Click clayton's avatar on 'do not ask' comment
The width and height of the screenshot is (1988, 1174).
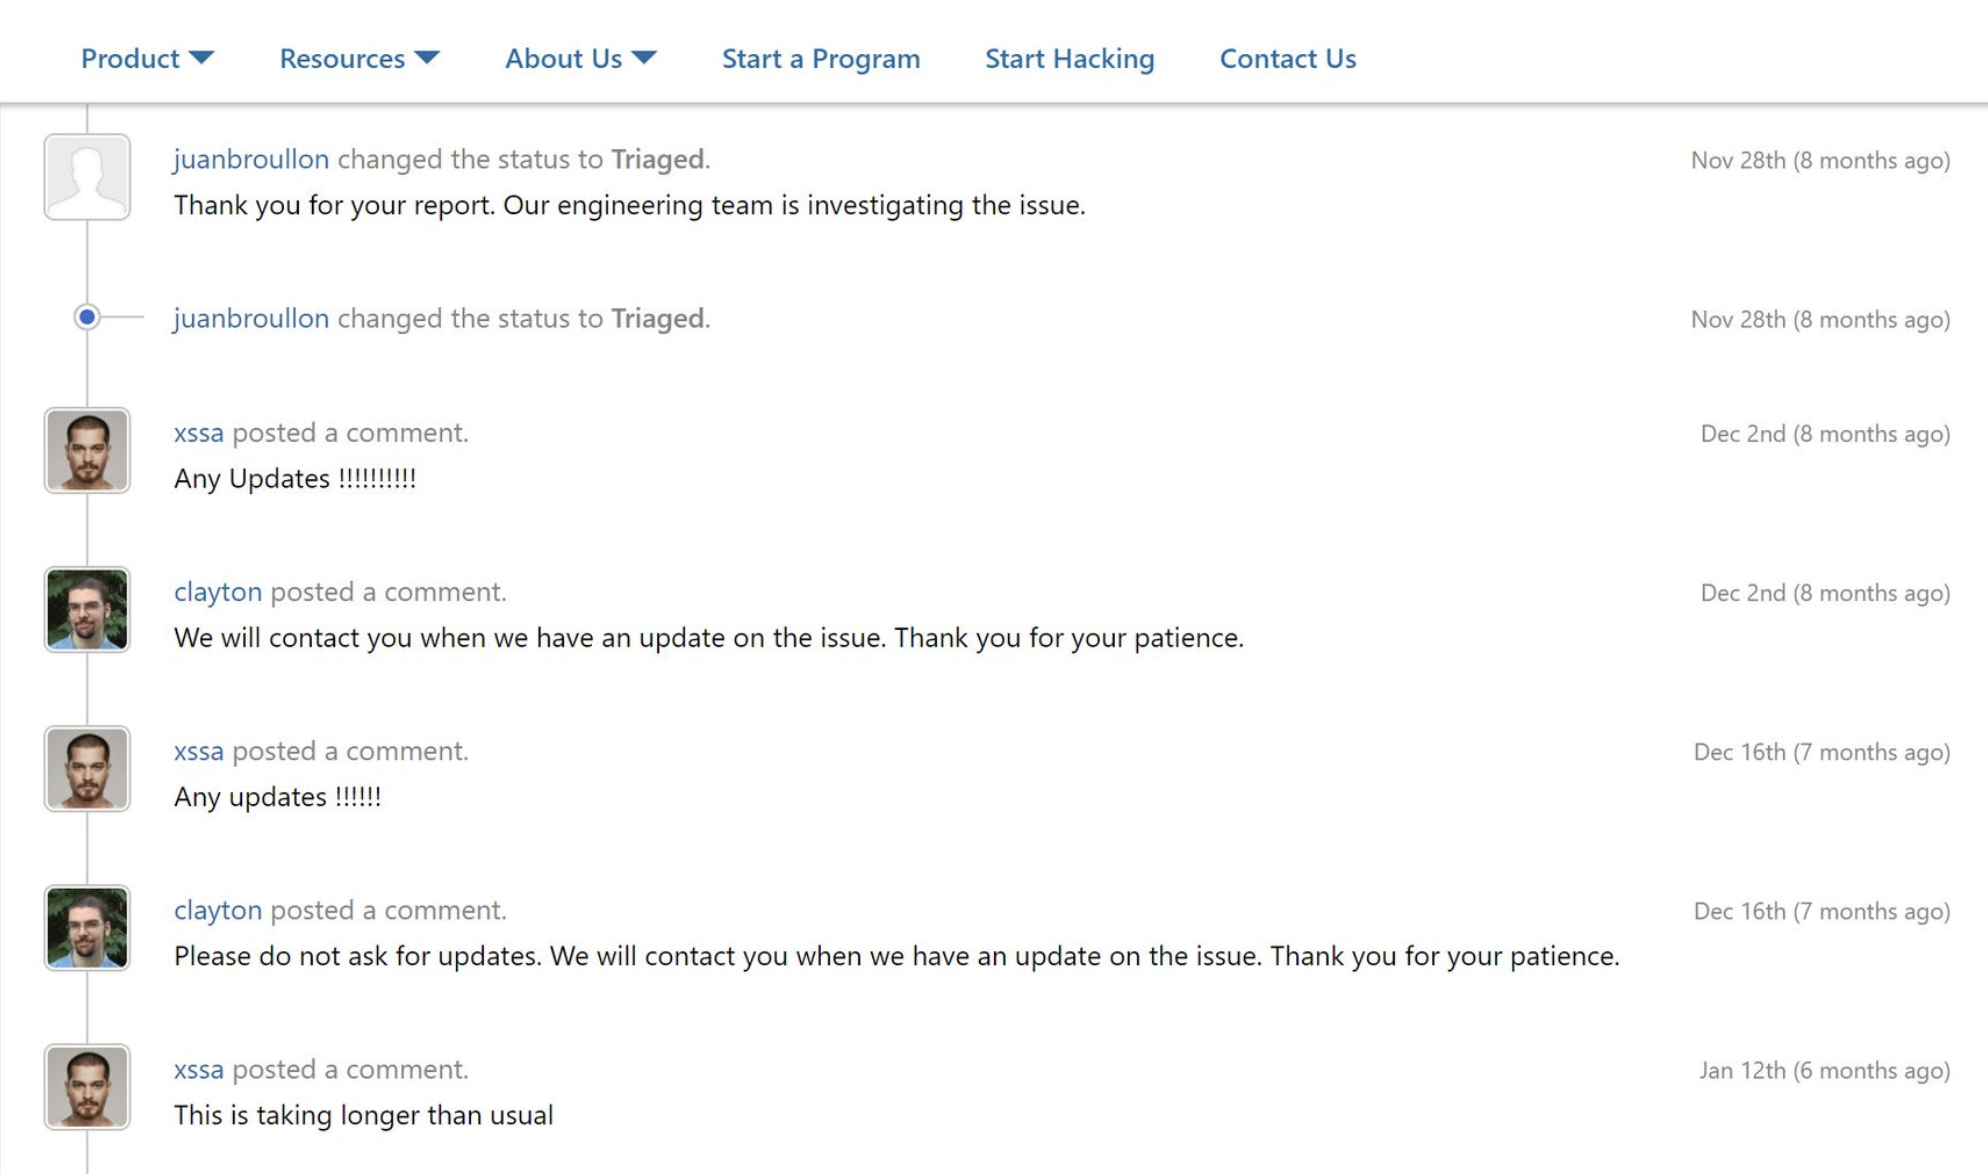(x=87, y=927)
